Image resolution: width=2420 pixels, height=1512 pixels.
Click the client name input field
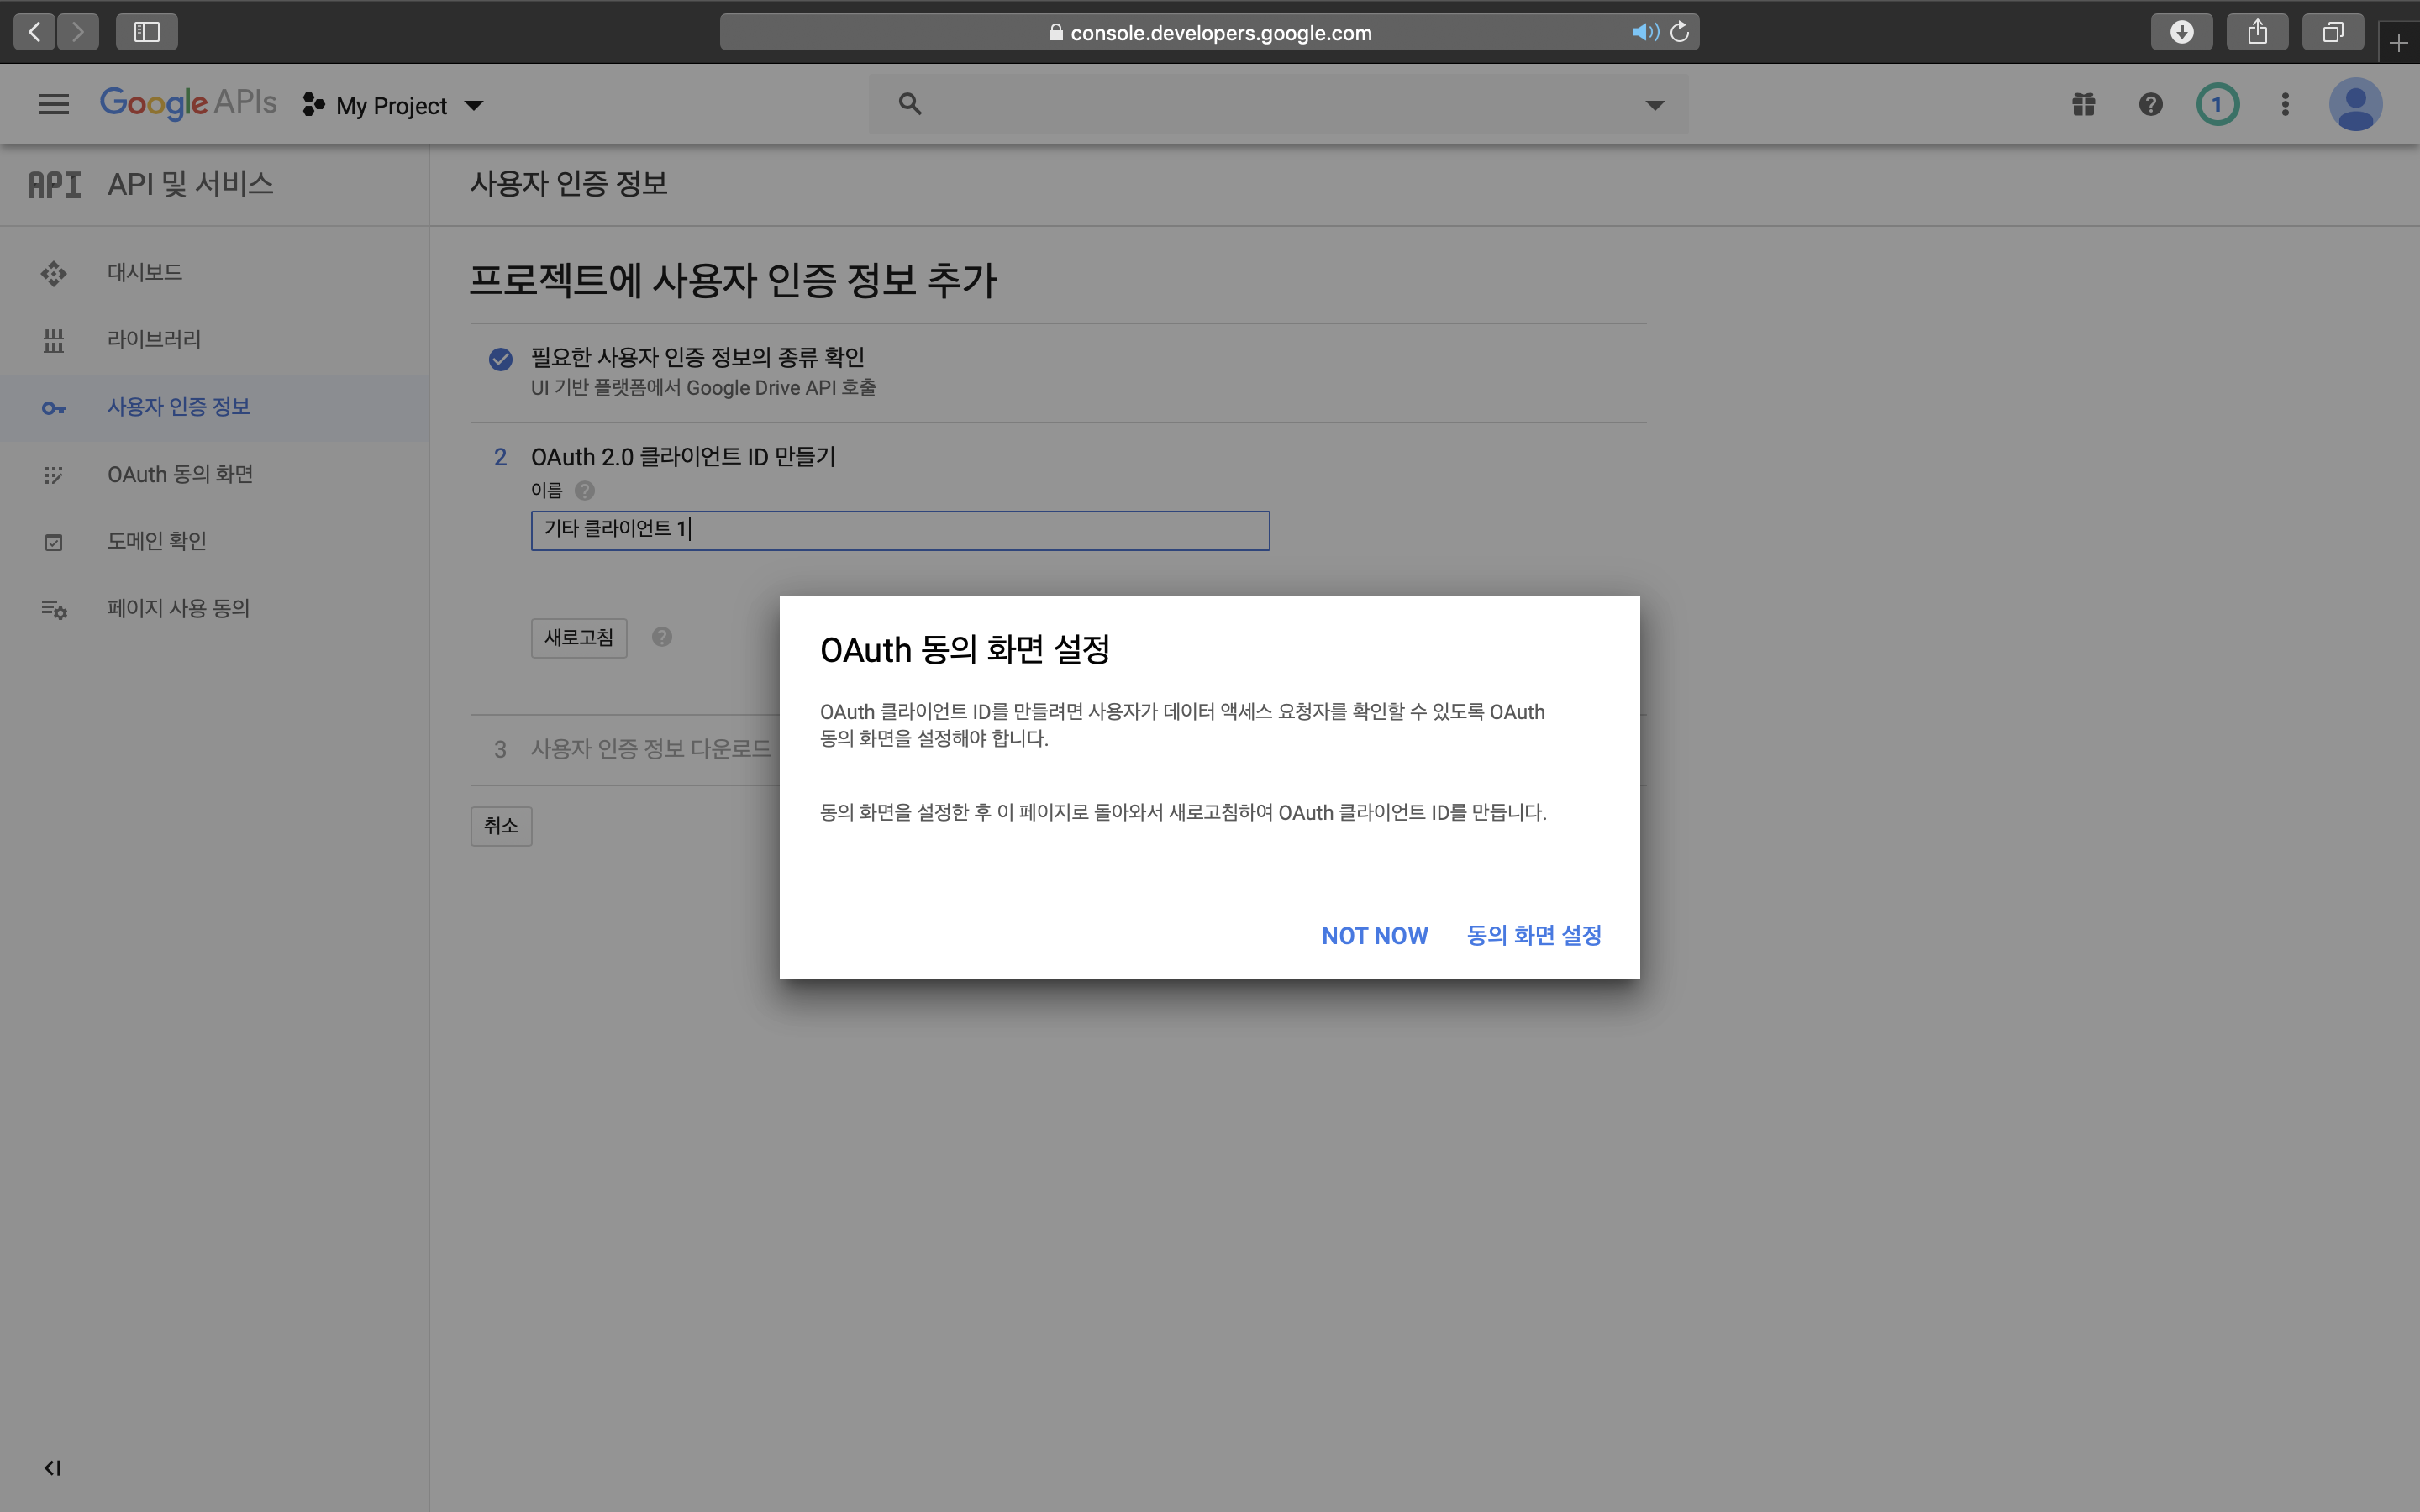(x=900, y=530)
